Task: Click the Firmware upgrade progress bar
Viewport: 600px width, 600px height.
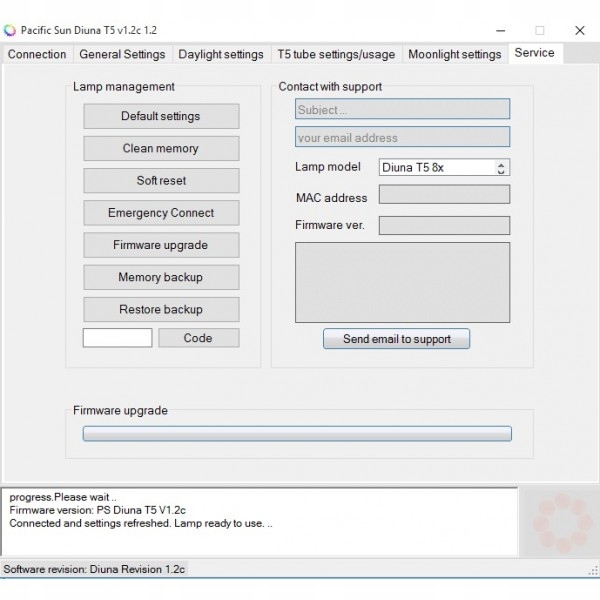Action: pos(297,434)
